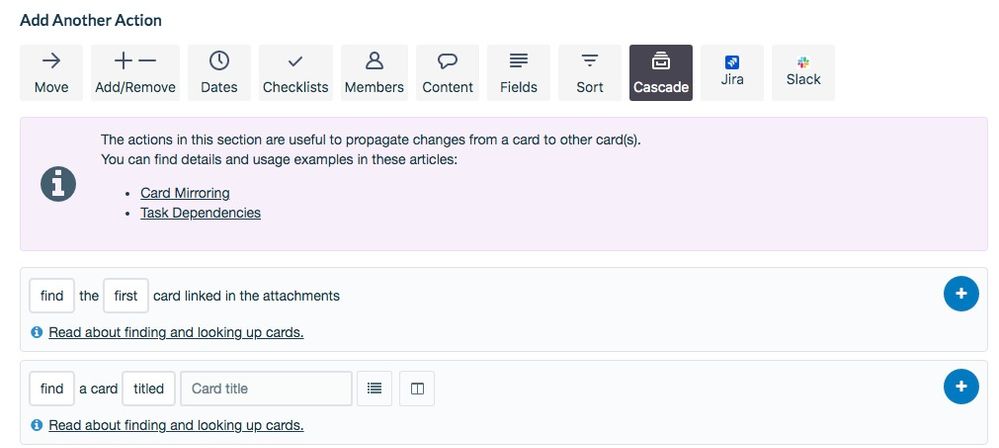
Task: Toggle the 'first' option for linked card
Action: click(x=126, y=296)
